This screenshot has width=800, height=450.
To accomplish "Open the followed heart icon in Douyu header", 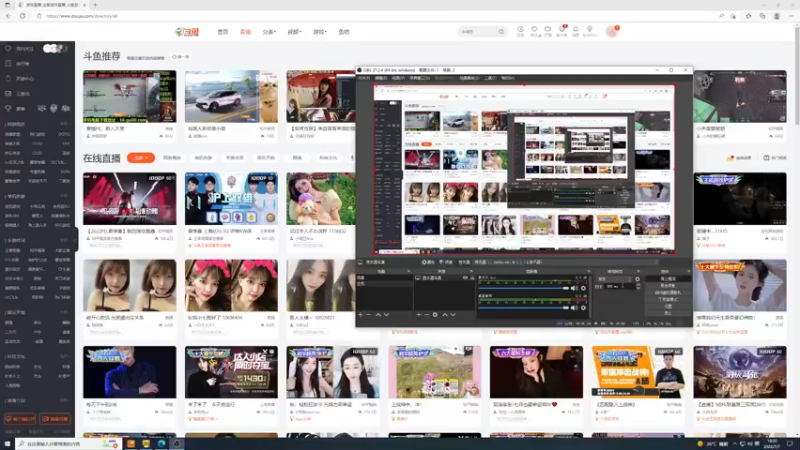I will click(534, 30).
